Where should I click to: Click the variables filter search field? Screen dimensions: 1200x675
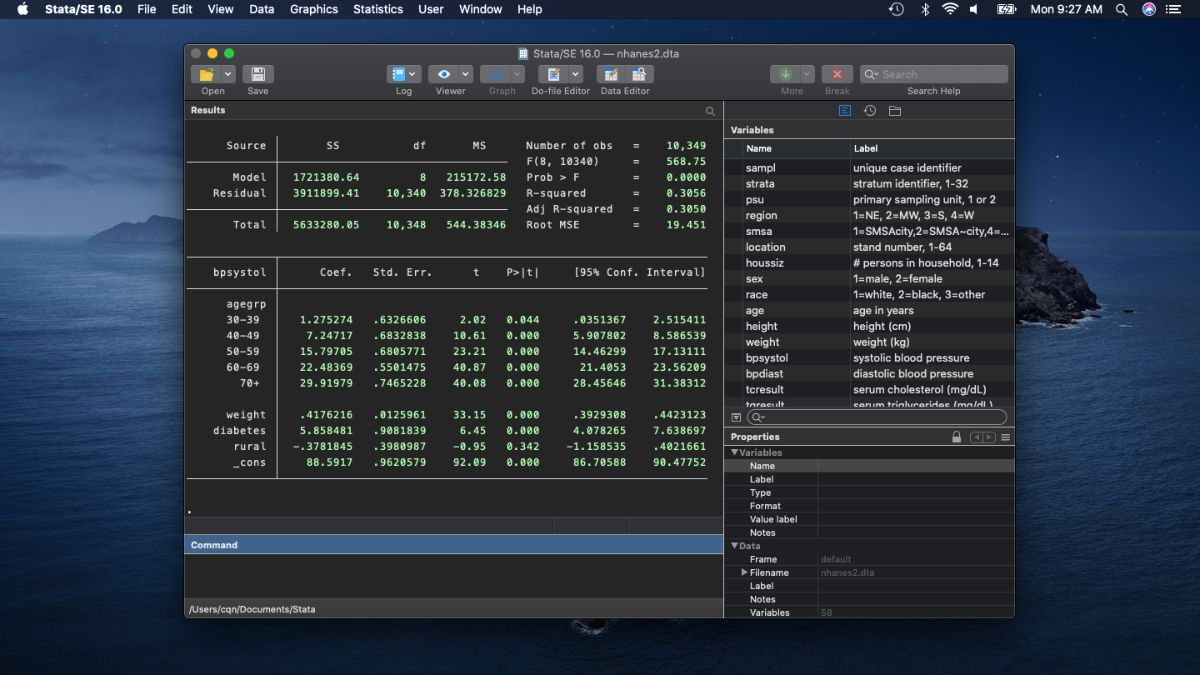877,417
